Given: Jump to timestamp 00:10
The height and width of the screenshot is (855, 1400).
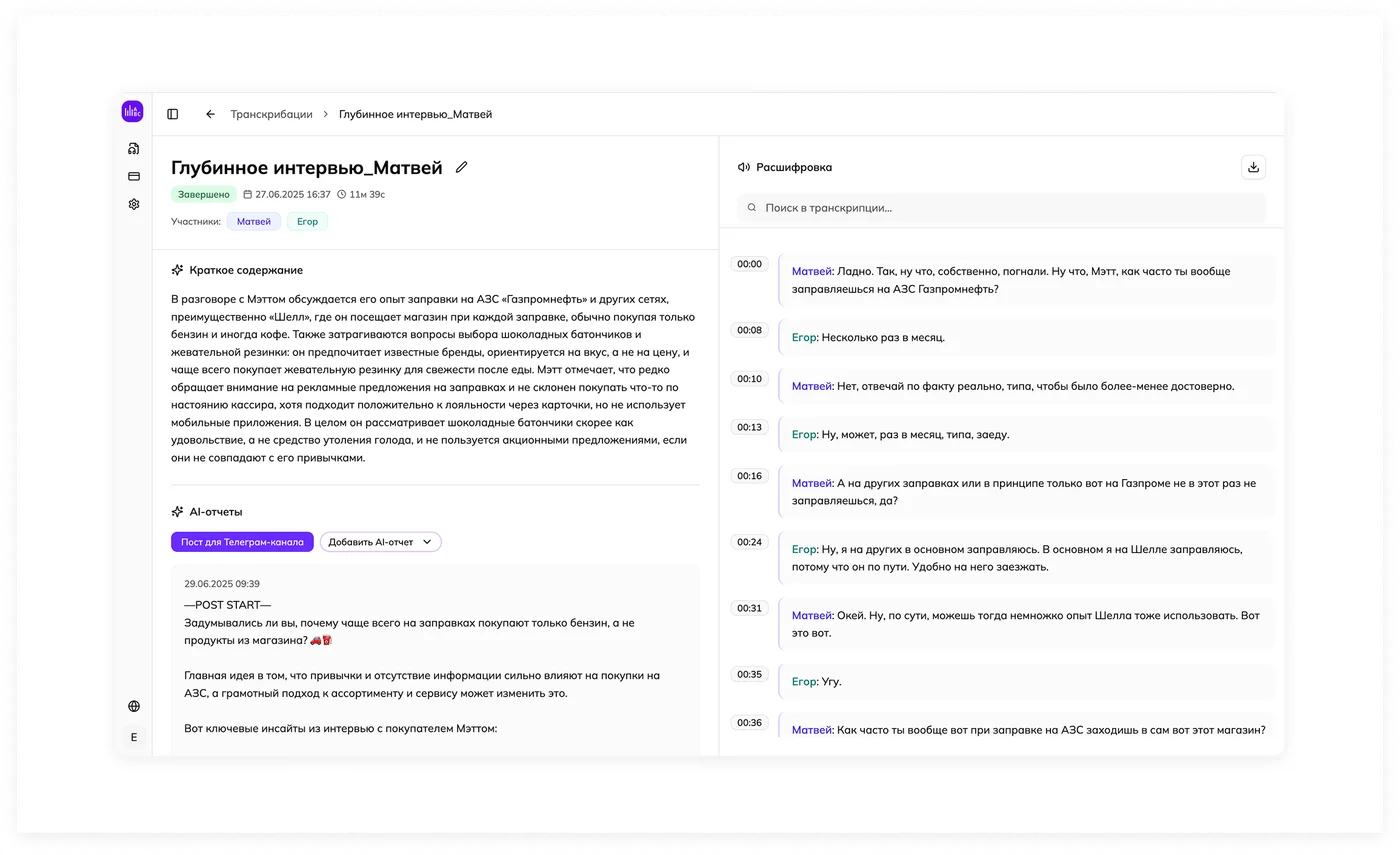Looking at the screenshot, I should [x=749, y=379].
